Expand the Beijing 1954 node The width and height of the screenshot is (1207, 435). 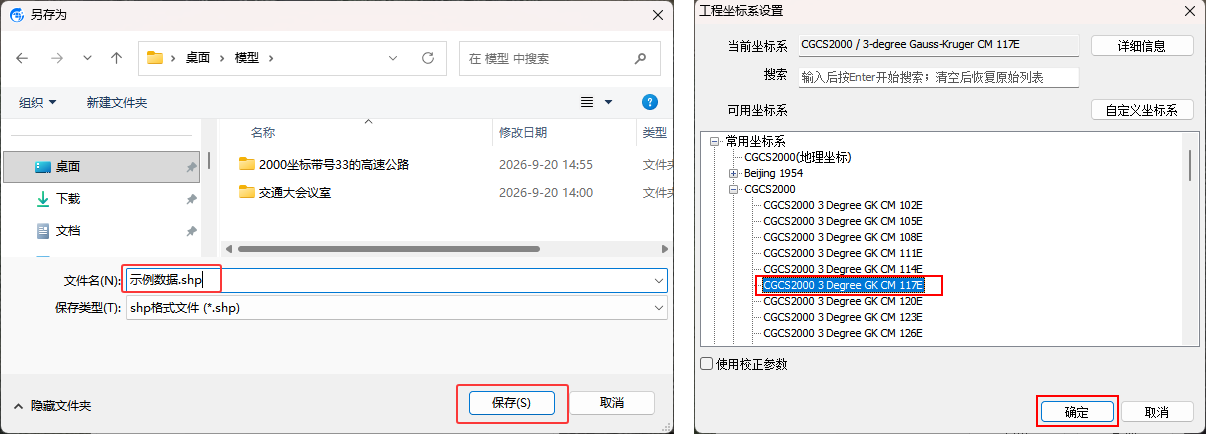click(734, 173)
